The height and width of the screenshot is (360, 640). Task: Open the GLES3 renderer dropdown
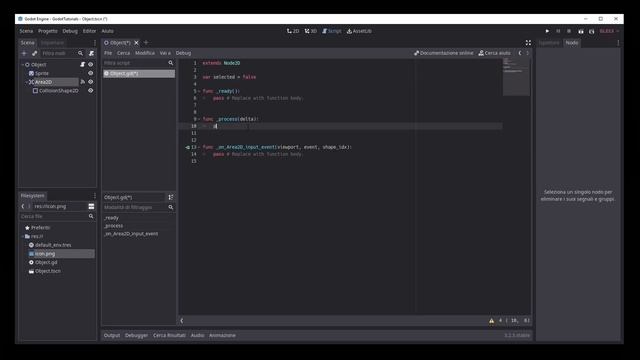pyautogui.click(x=609, y=31)
